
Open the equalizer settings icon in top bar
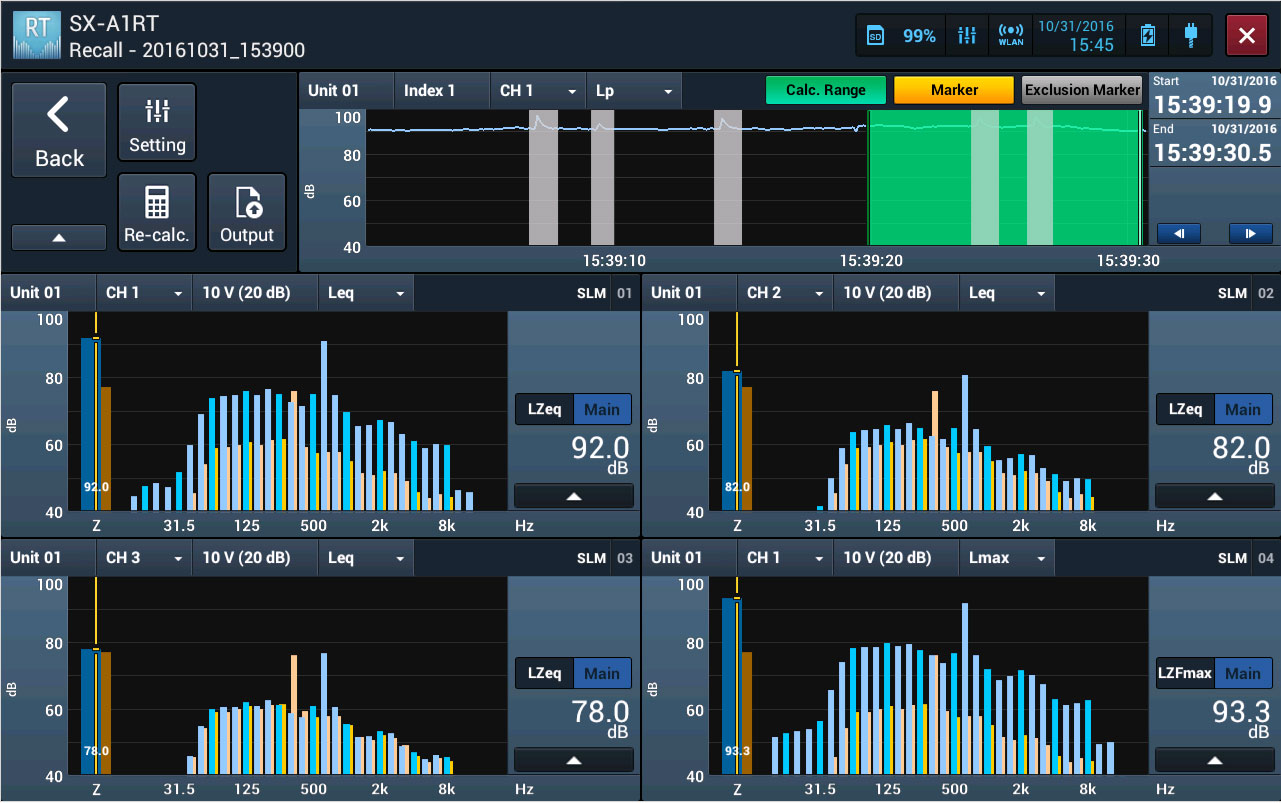coord(966,36)
